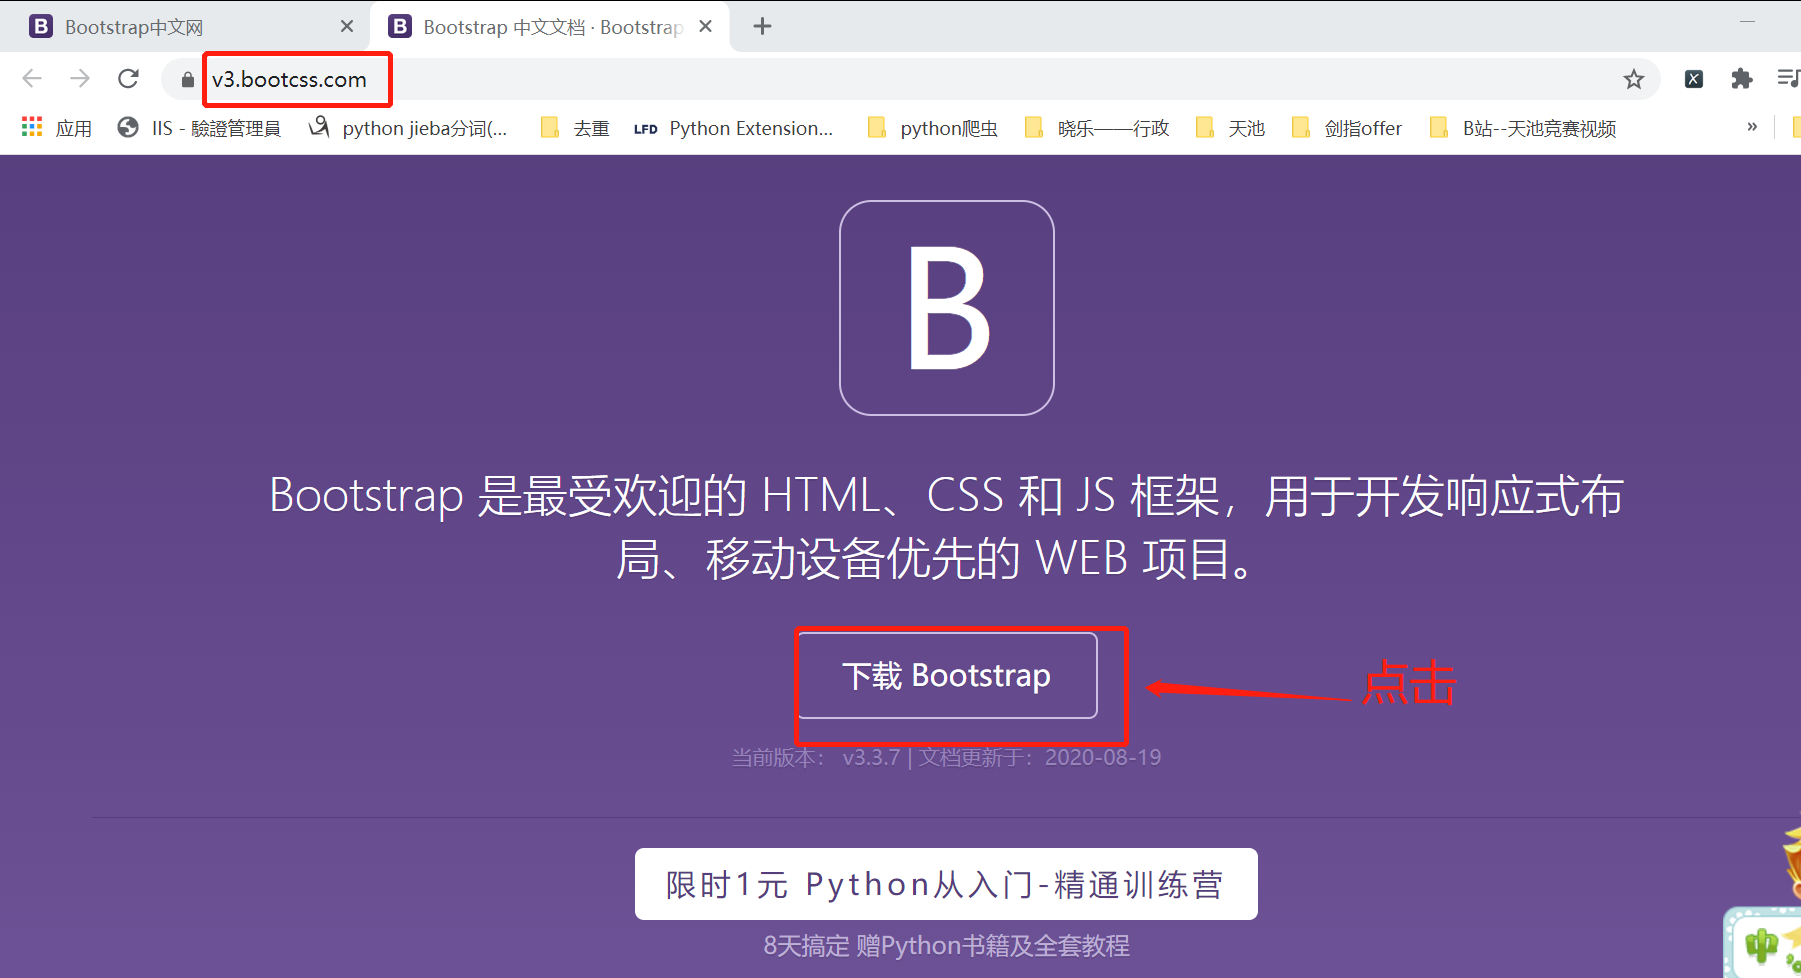
Task: Open 天池 bookmark folder
Action: 1231,128
